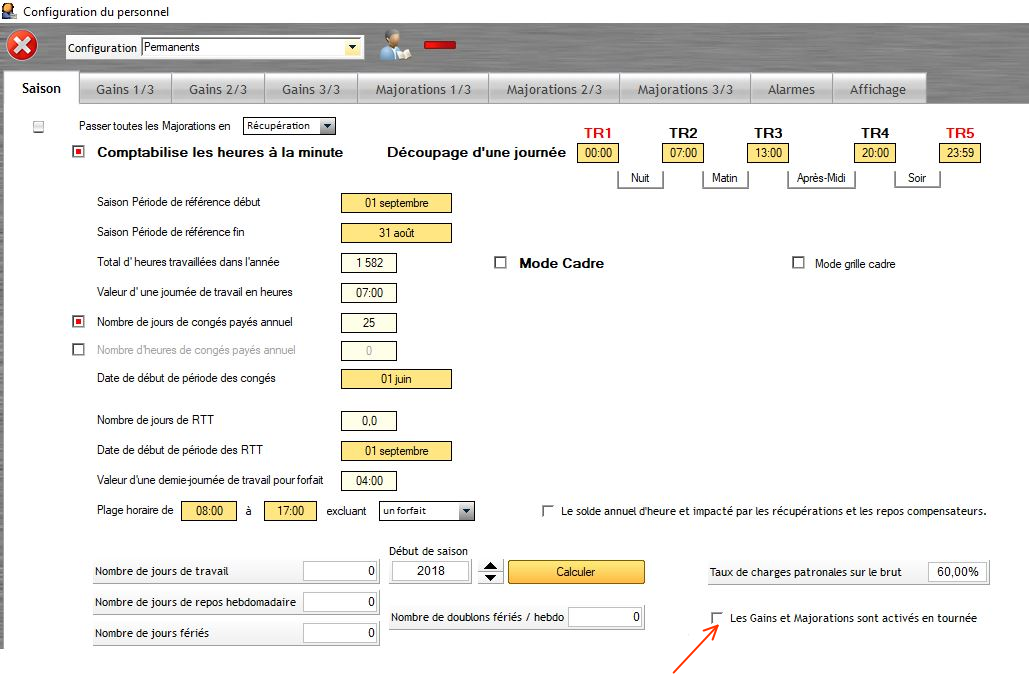Click the Nombre de jours fériés field
The width and height of the screenshot is (1029, 689).
click(x=339, y=633)
